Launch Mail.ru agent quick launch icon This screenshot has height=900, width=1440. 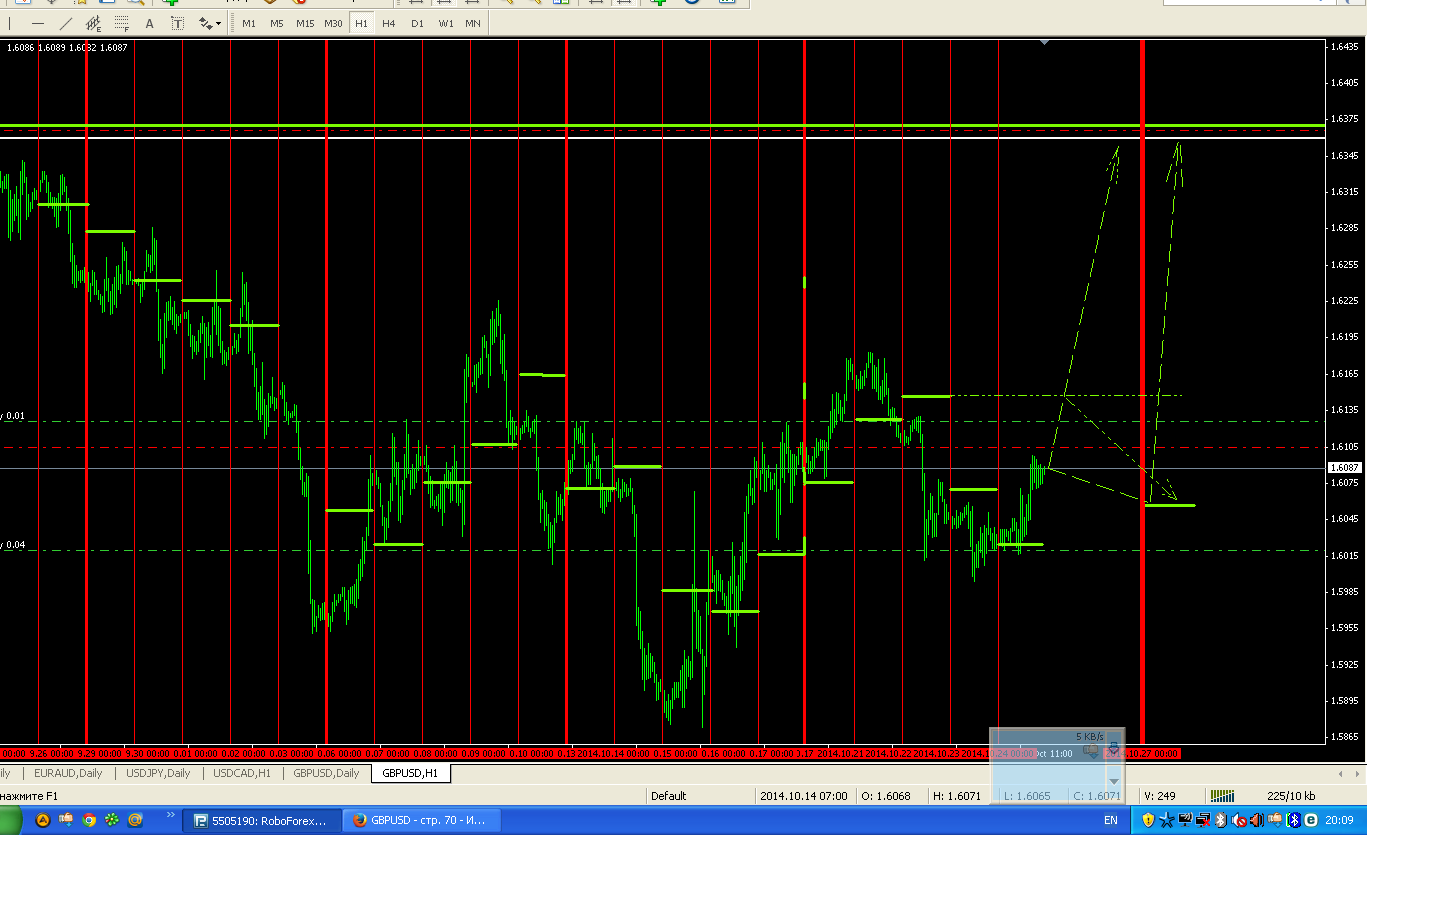(x=135, y=820)
